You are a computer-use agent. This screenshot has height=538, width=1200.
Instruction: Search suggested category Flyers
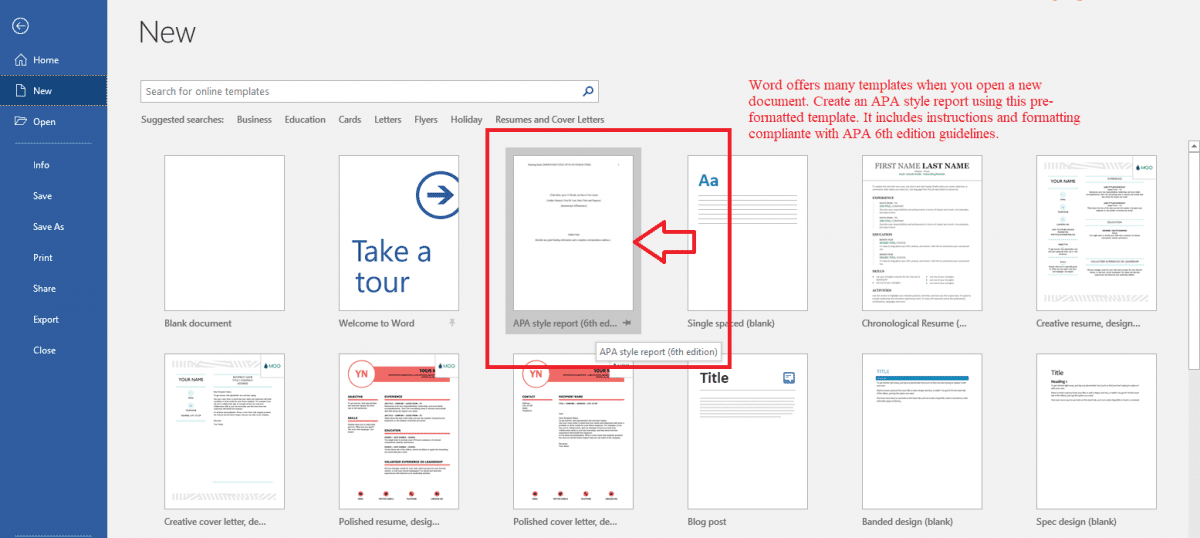(x=426, y=120)
